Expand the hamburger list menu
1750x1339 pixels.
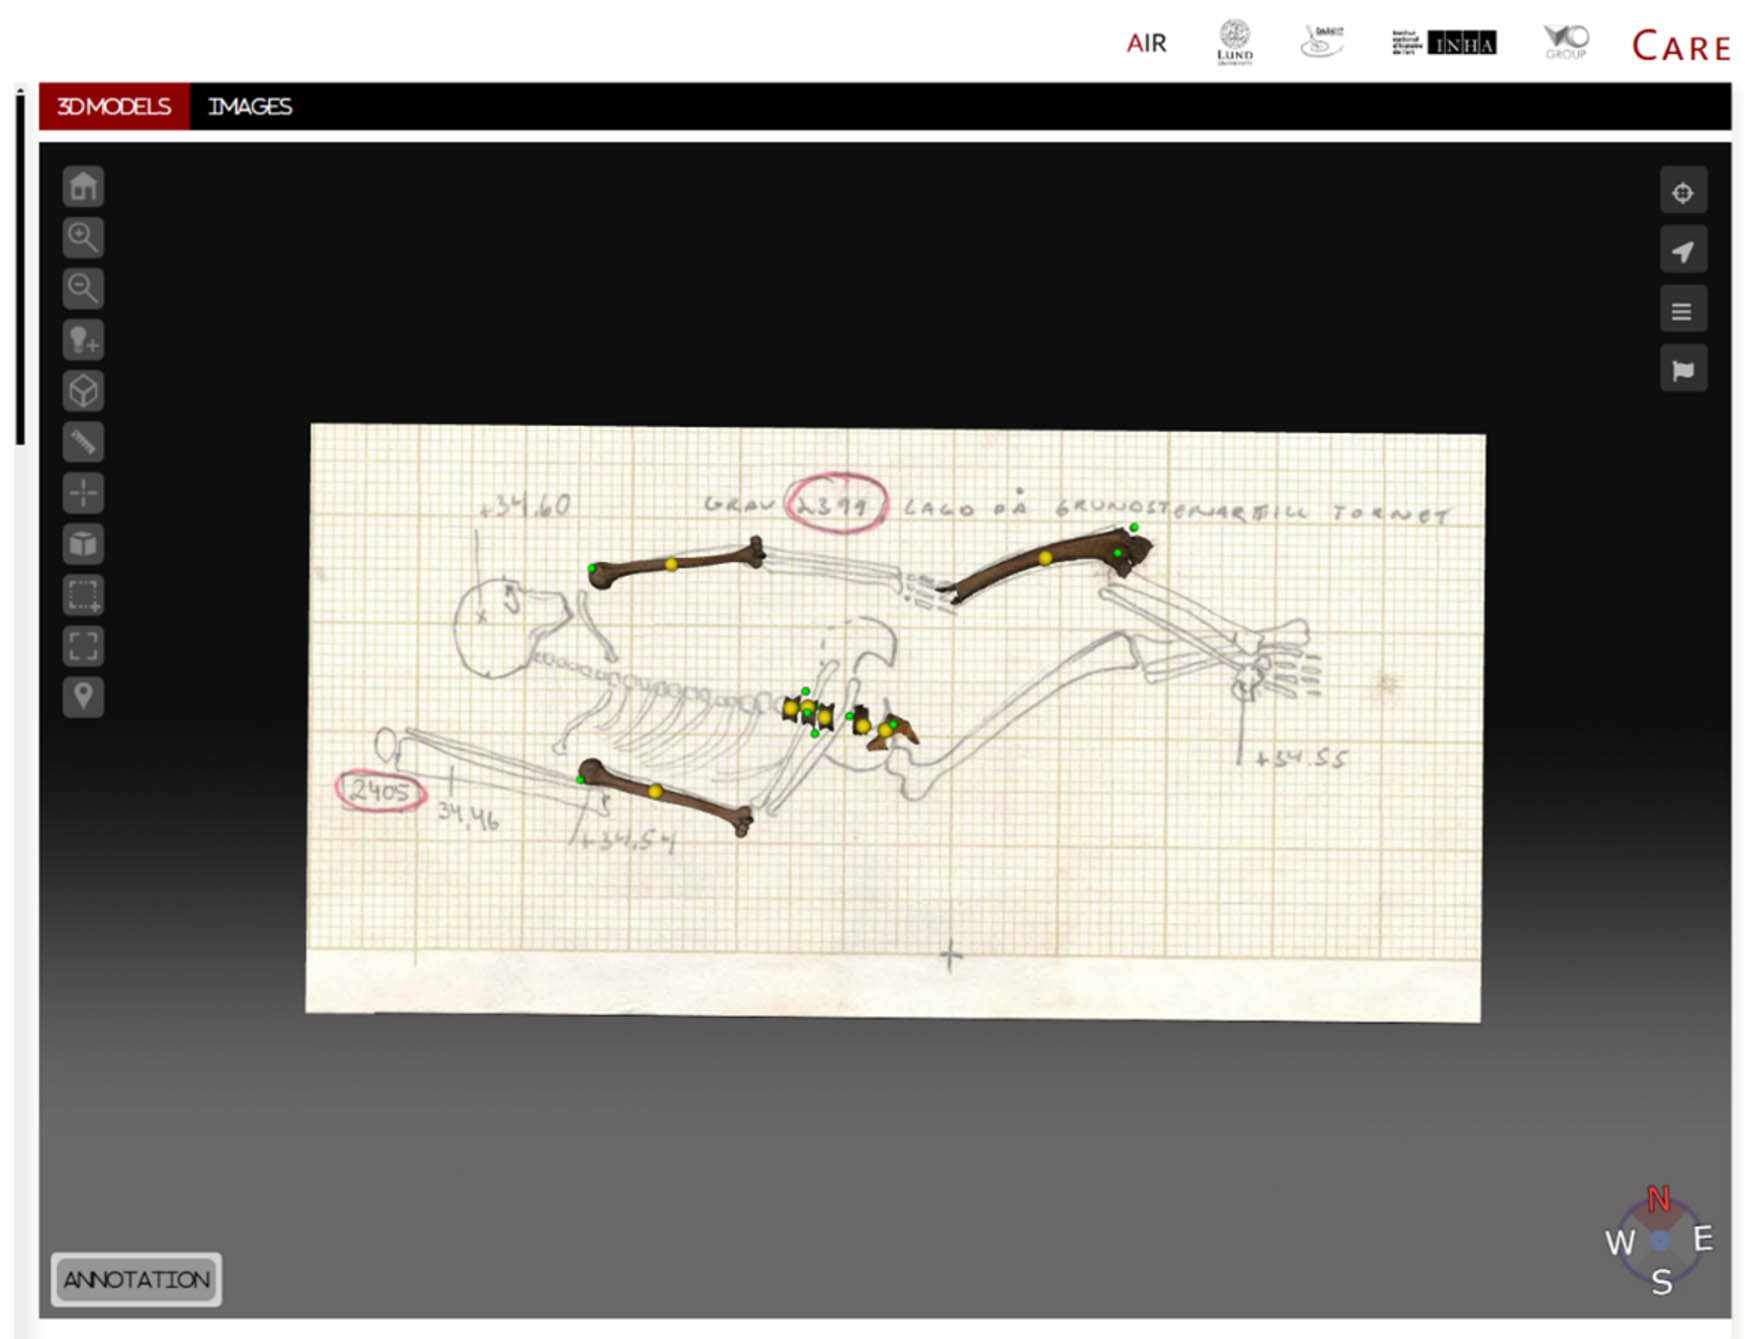point(1682,311)
